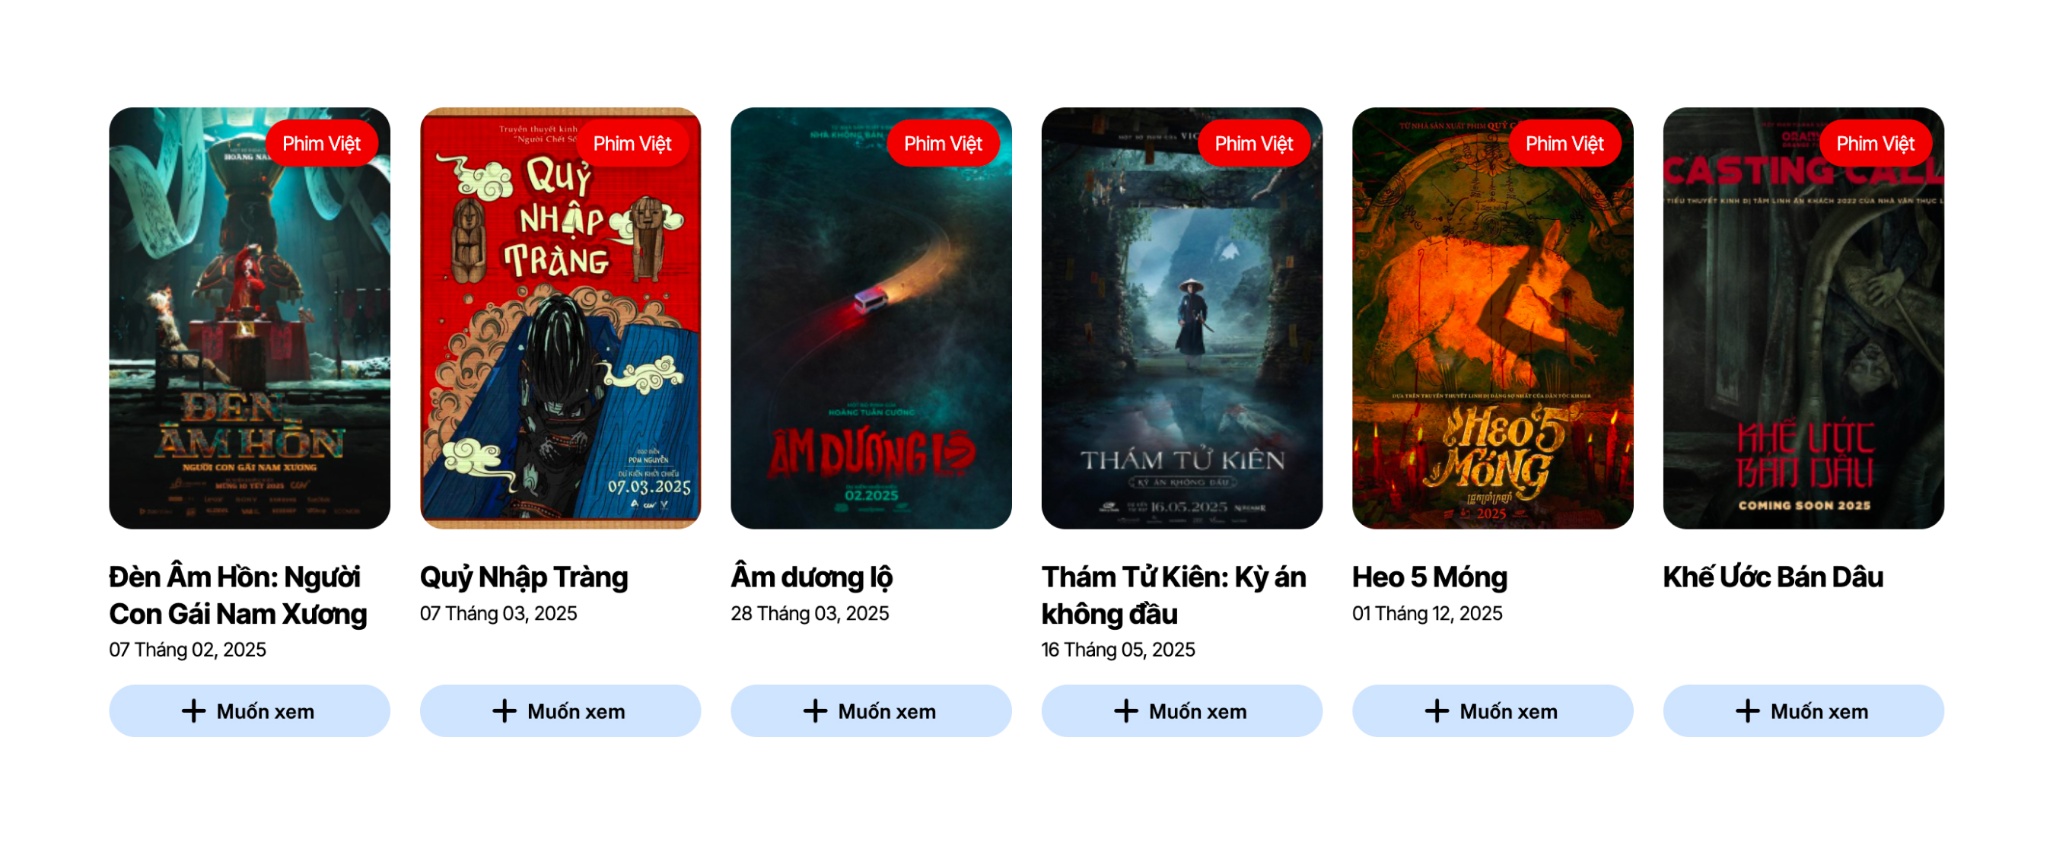
Task: Click the plus icon under Khế Ước Bán Dâu
Action: [x=1747, y=711]
